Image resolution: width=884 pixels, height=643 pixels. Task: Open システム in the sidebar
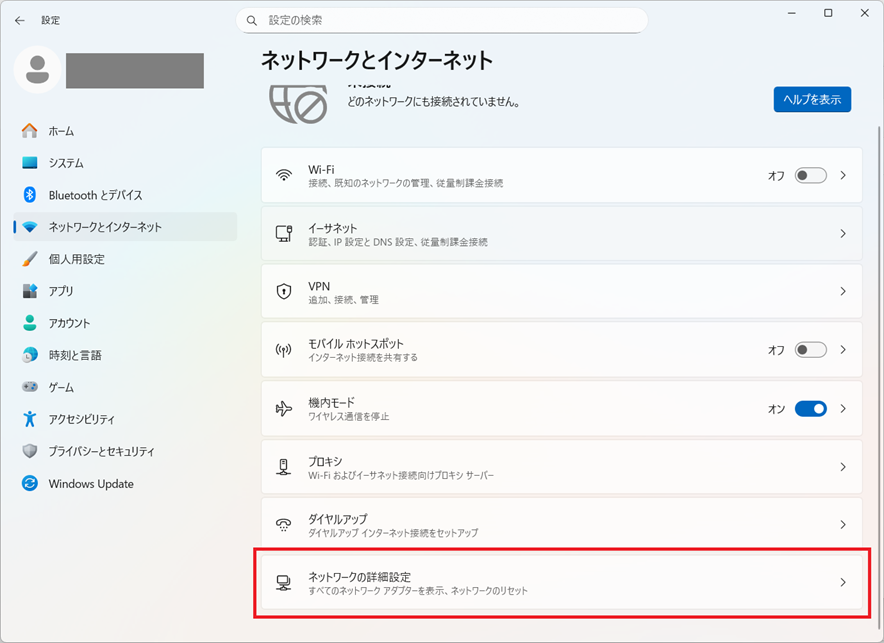66,163
